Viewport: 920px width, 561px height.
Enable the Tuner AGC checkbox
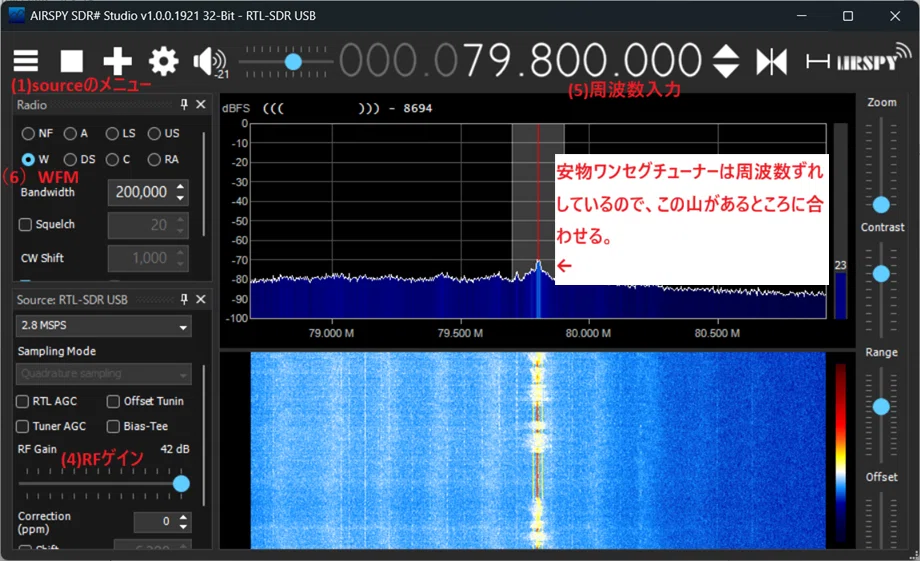pyautogui.click(x=22, y=427)
